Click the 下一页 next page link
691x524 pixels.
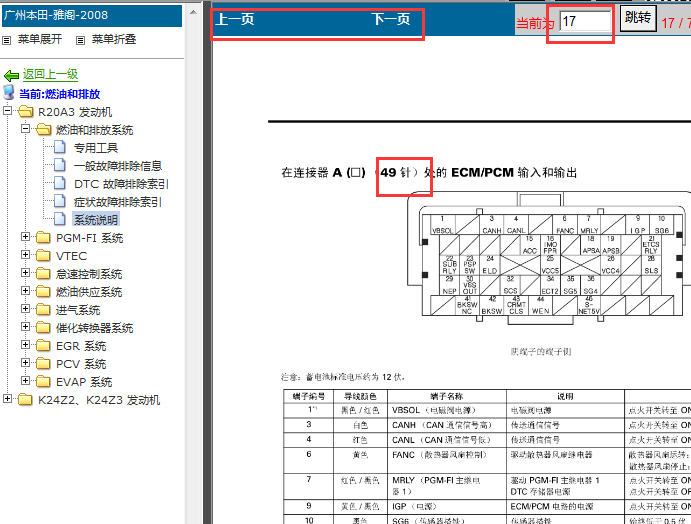pyautogui.click(x=390, y=19)
